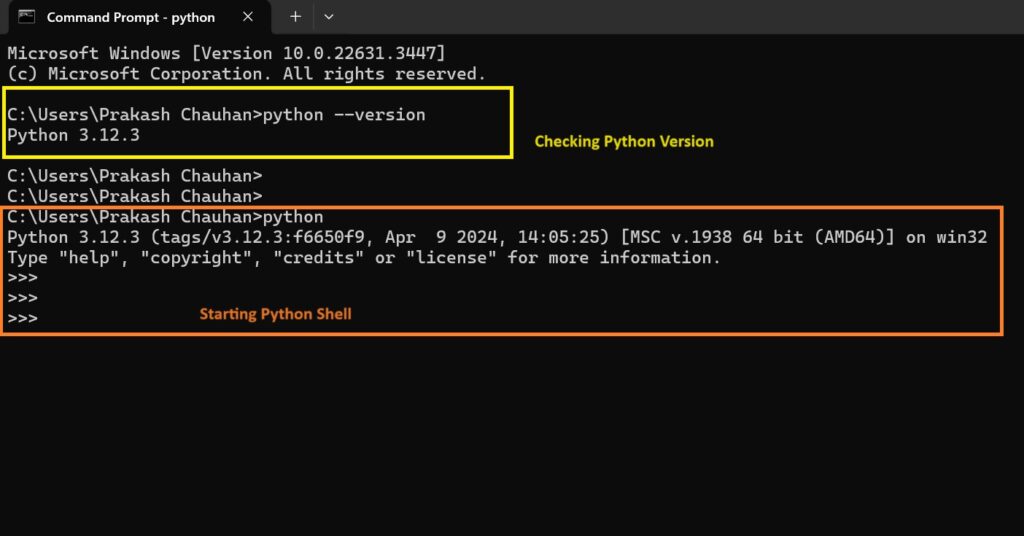Click the Python 3.12.3 output inside yellow box

[x=73, y=135]
